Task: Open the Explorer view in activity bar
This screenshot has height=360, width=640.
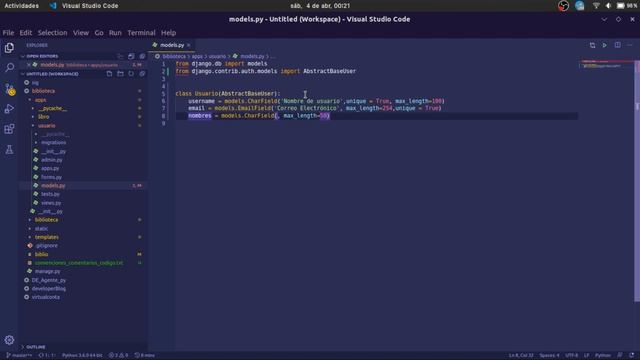Action: 9,48
